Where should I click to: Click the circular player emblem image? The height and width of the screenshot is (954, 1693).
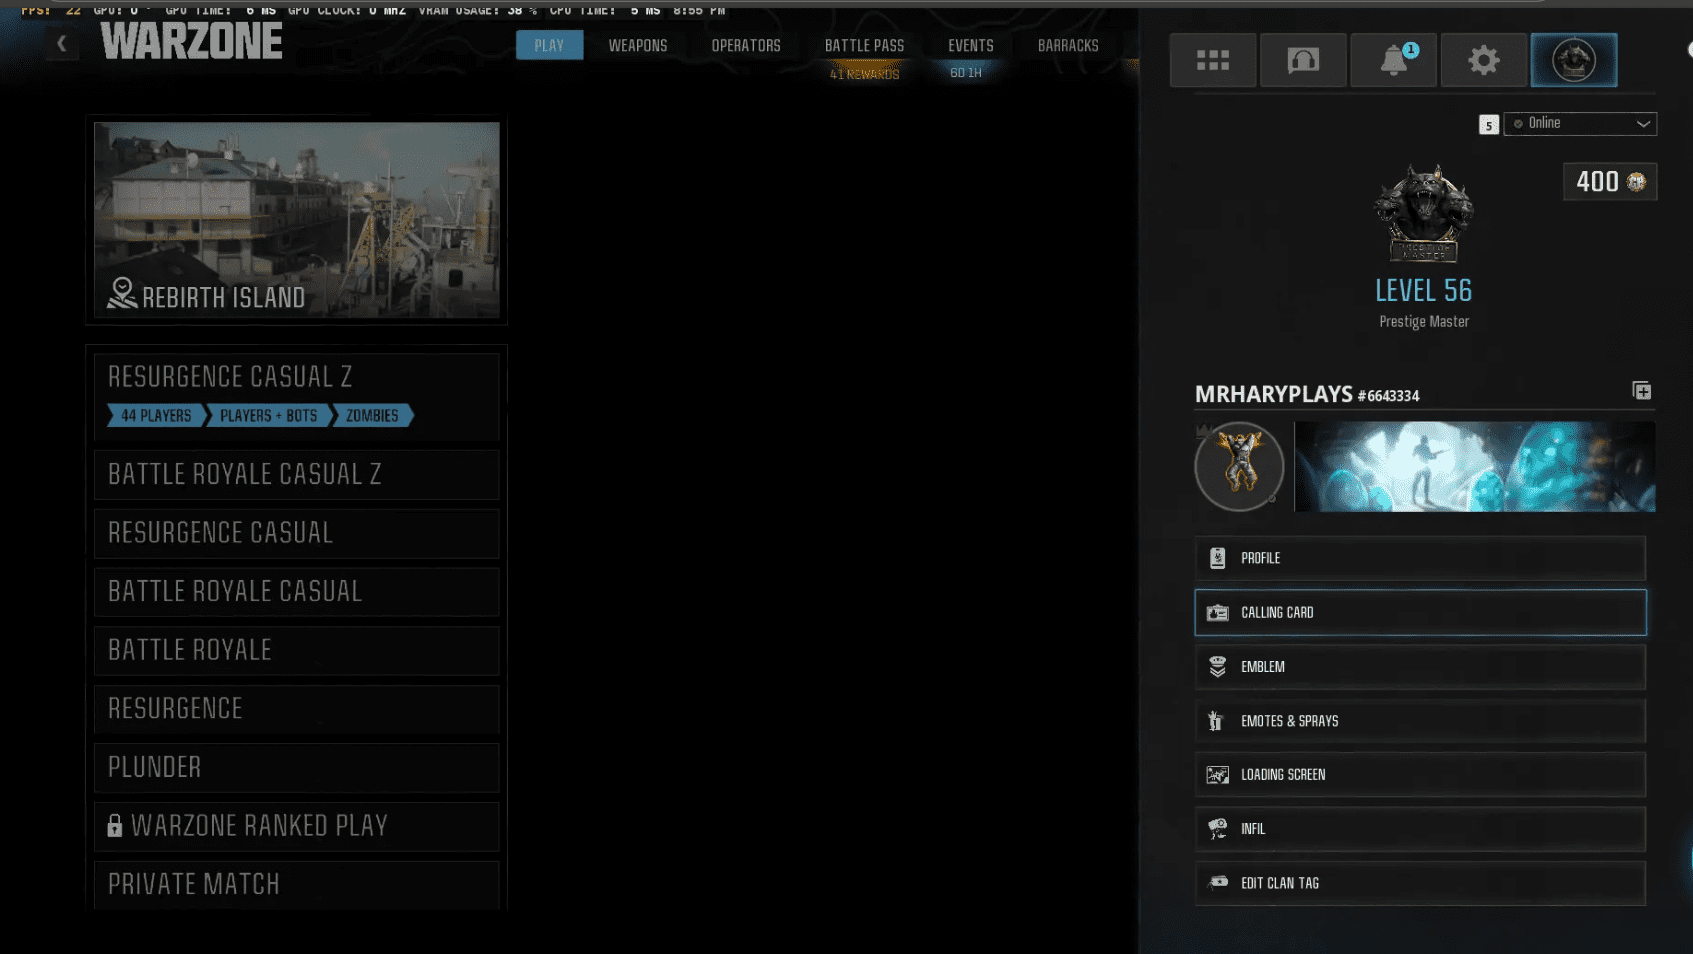(x=1239, y=466)
